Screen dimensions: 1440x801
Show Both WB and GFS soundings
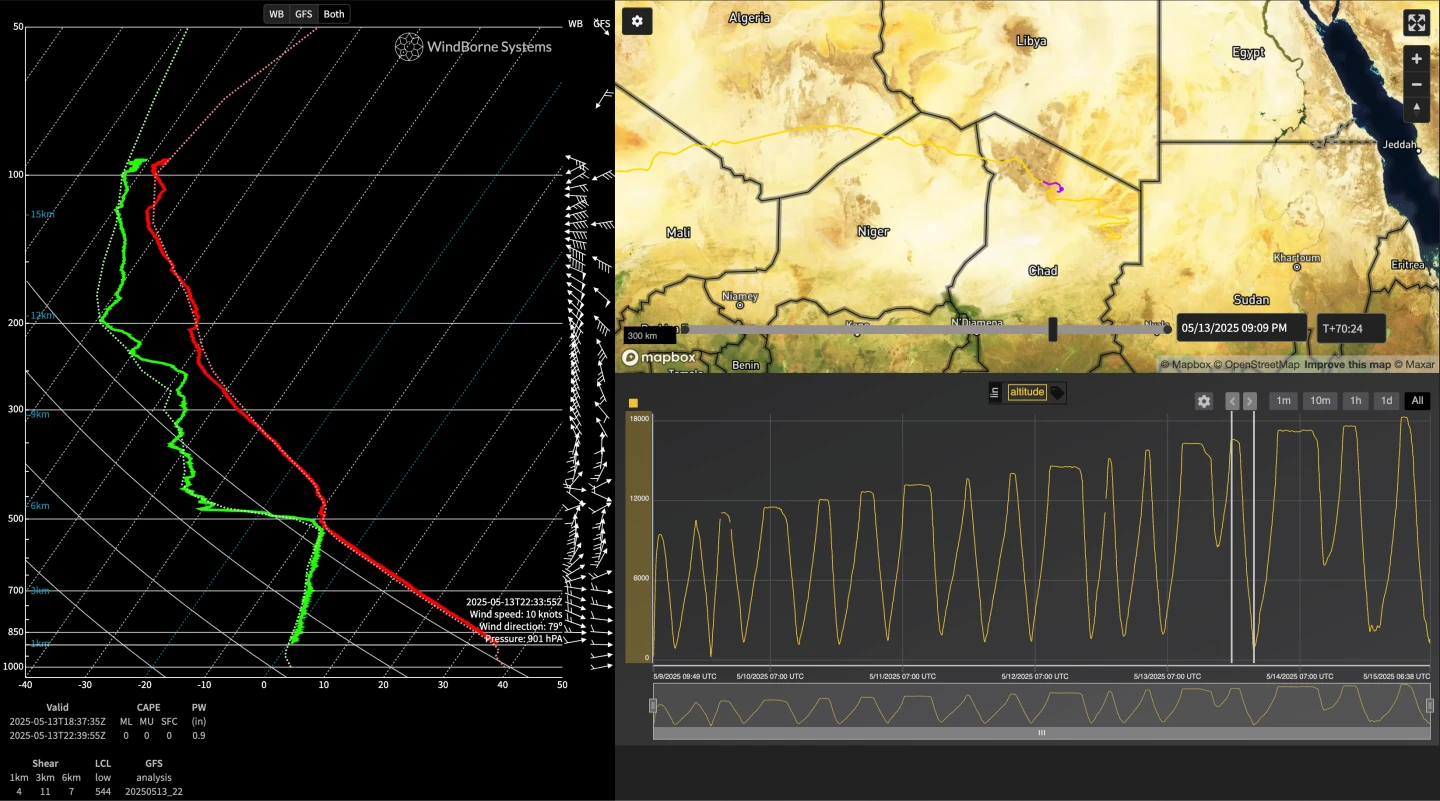(334, 14)
